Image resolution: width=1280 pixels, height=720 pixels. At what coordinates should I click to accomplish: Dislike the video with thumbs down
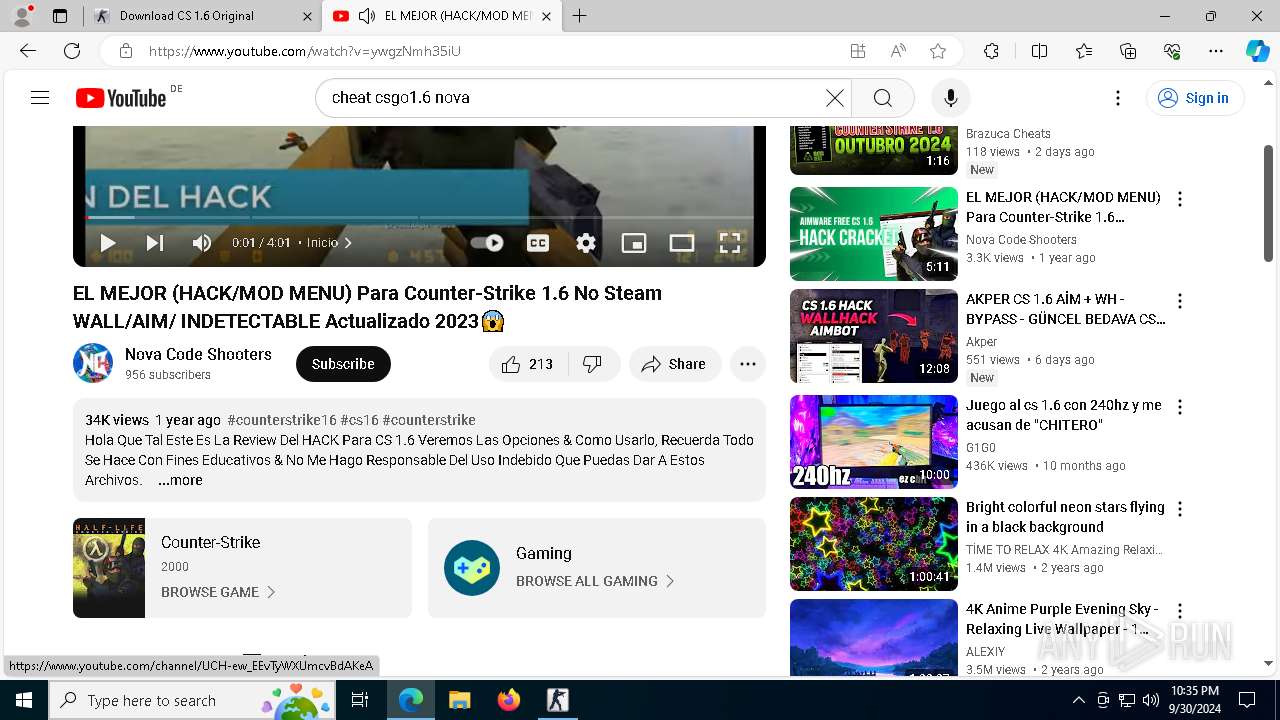coord(593,364)
